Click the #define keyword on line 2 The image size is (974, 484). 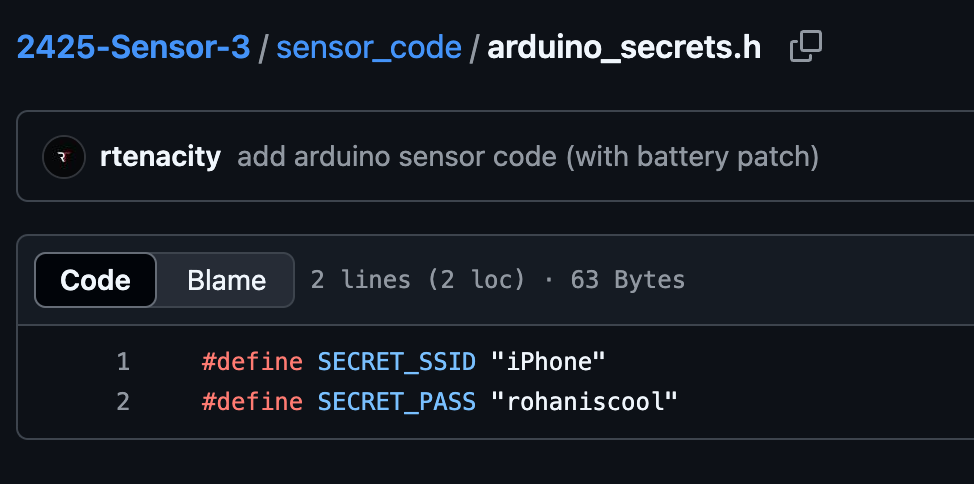click(252, 402)
